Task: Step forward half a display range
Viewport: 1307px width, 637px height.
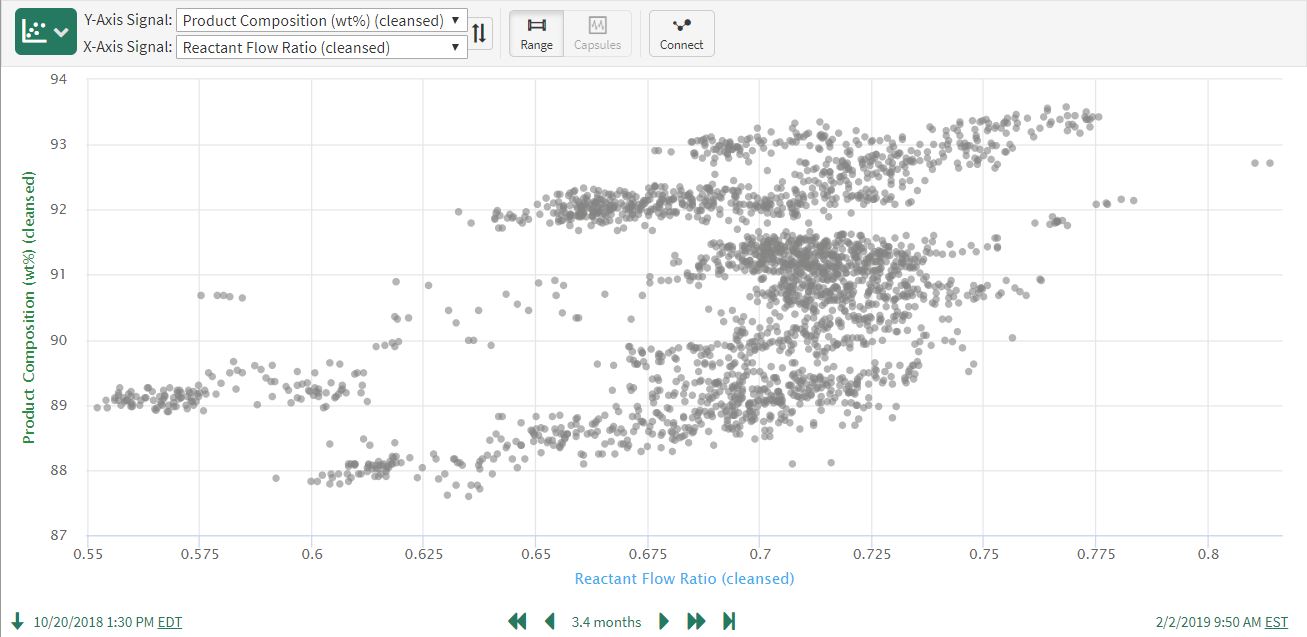Action: pos(664,622)
